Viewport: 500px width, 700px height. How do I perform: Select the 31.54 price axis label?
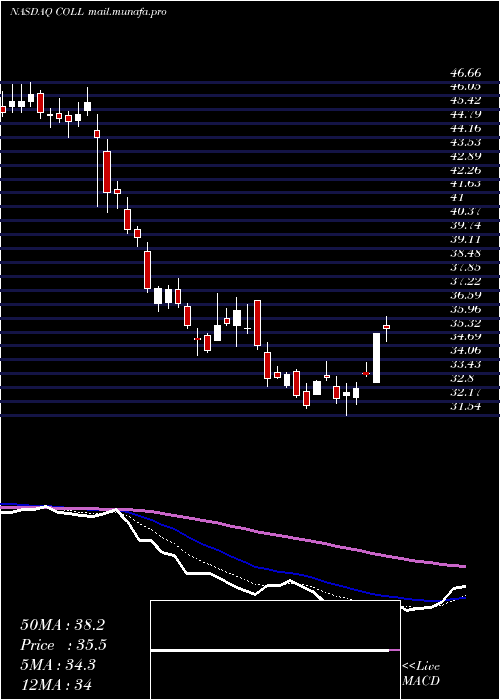point(465,406)
